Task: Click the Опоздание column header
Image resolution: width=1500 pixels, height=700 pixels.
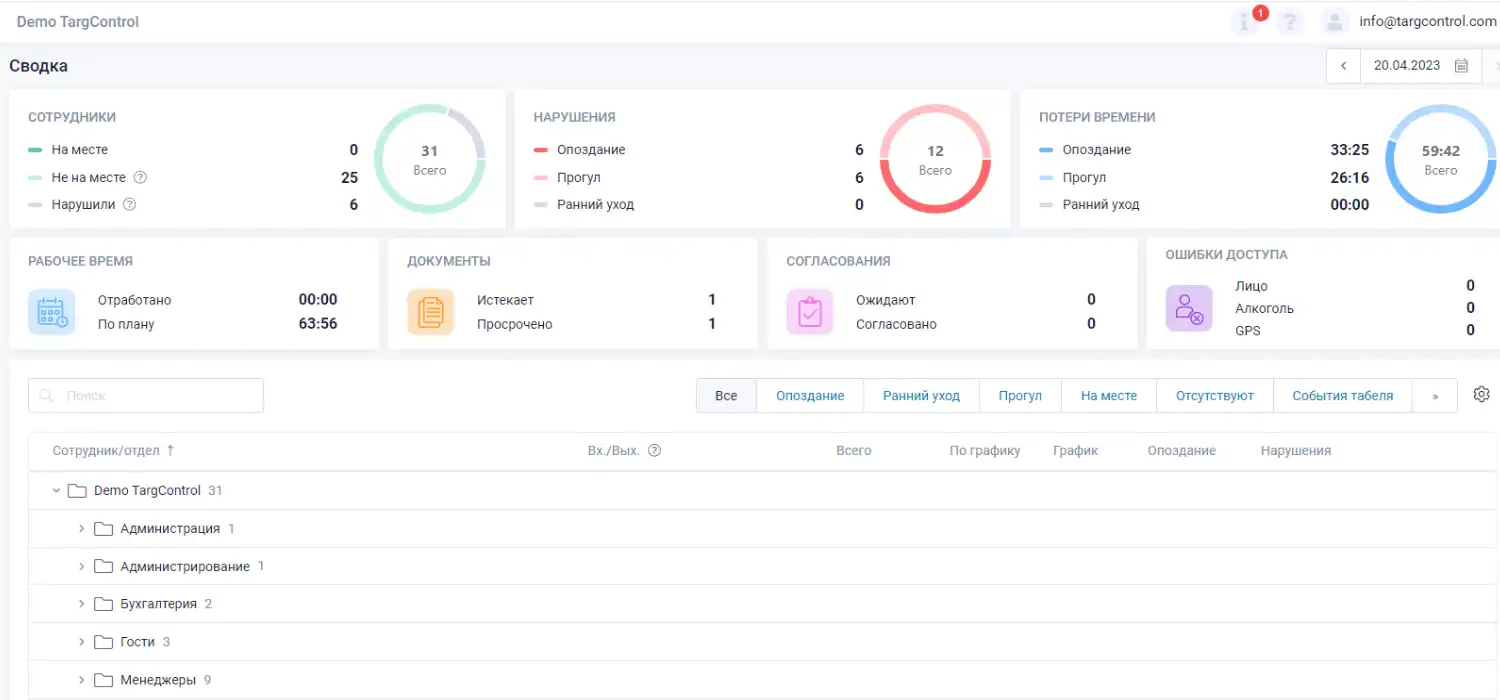Action: tap(1182, 451)
